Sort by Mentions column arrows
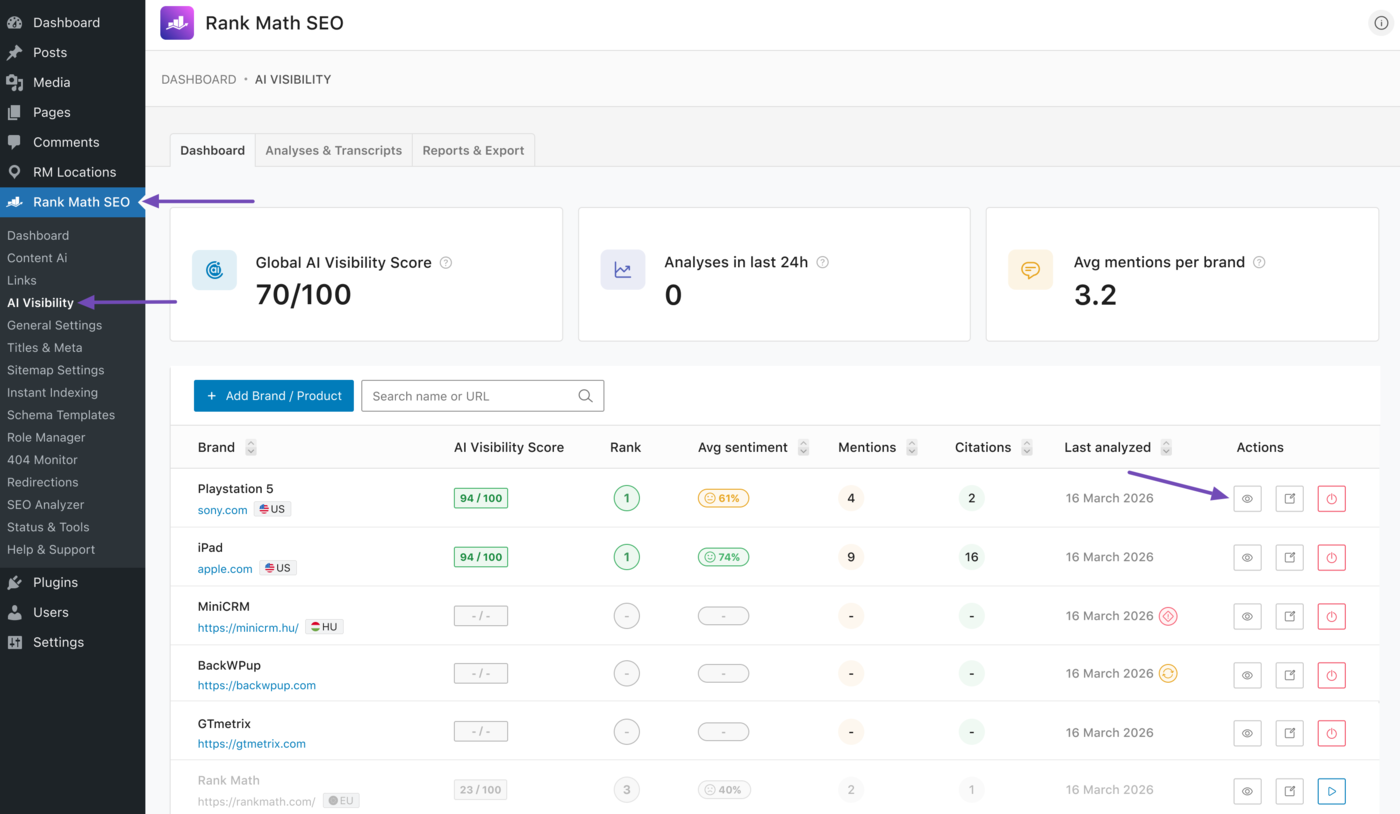Viewport: 1400px width, 814px height. [x=911, y=448]
